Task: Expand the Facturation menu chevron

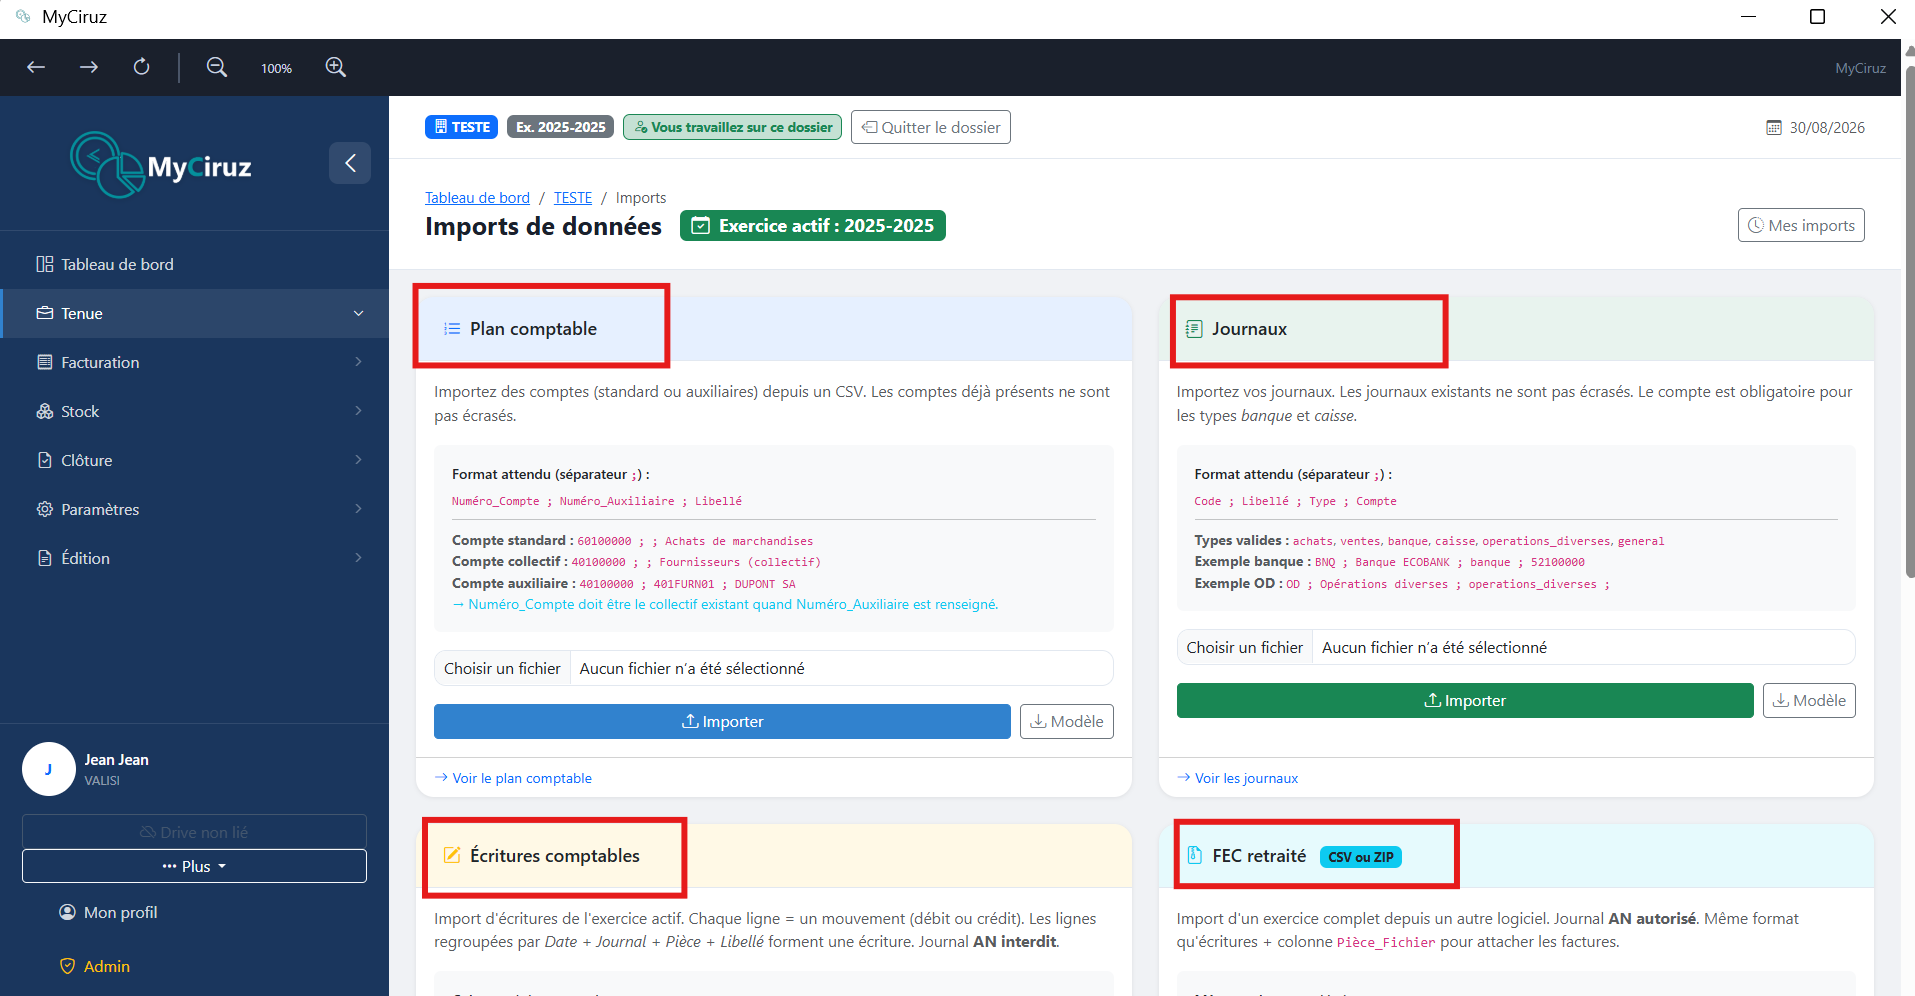Action: (x=358, y=362)
